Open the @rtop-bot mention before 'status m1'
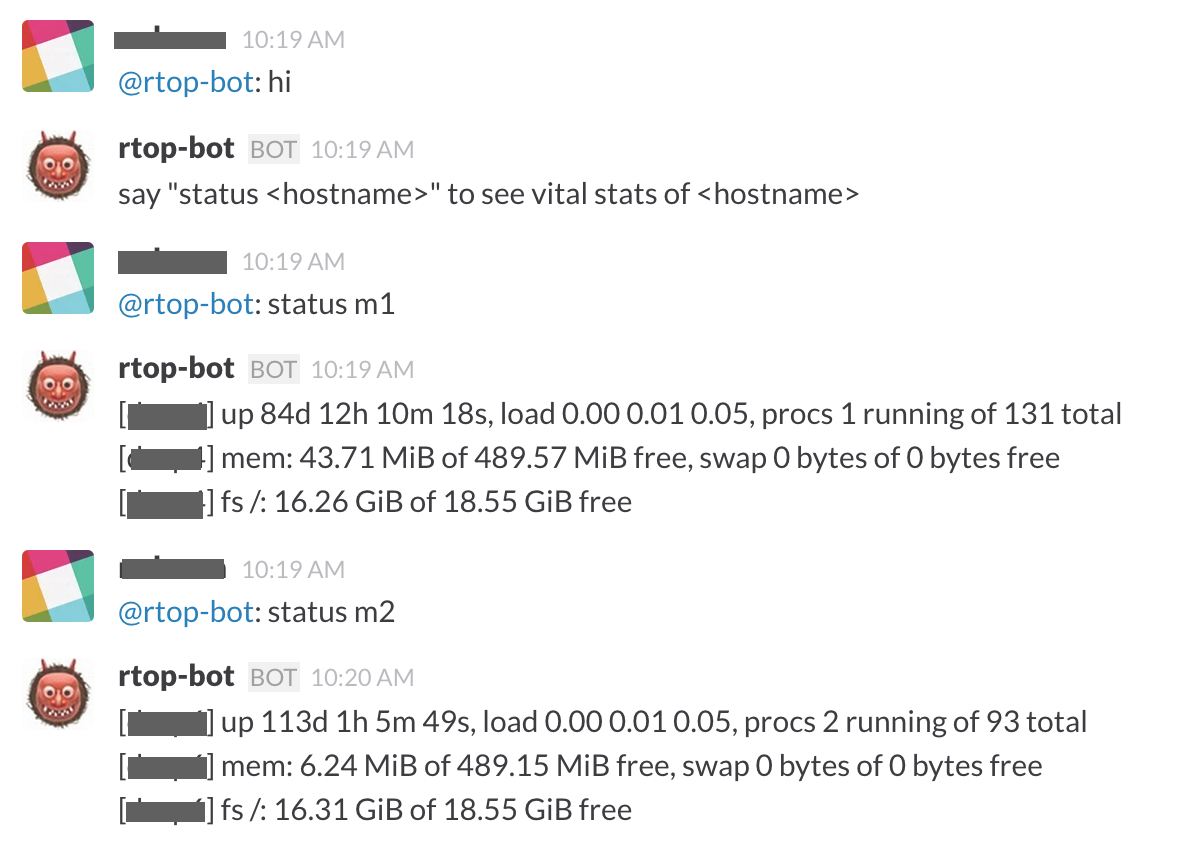The width and height of the screenshot is (1182, 850). (x=185, y=304)
